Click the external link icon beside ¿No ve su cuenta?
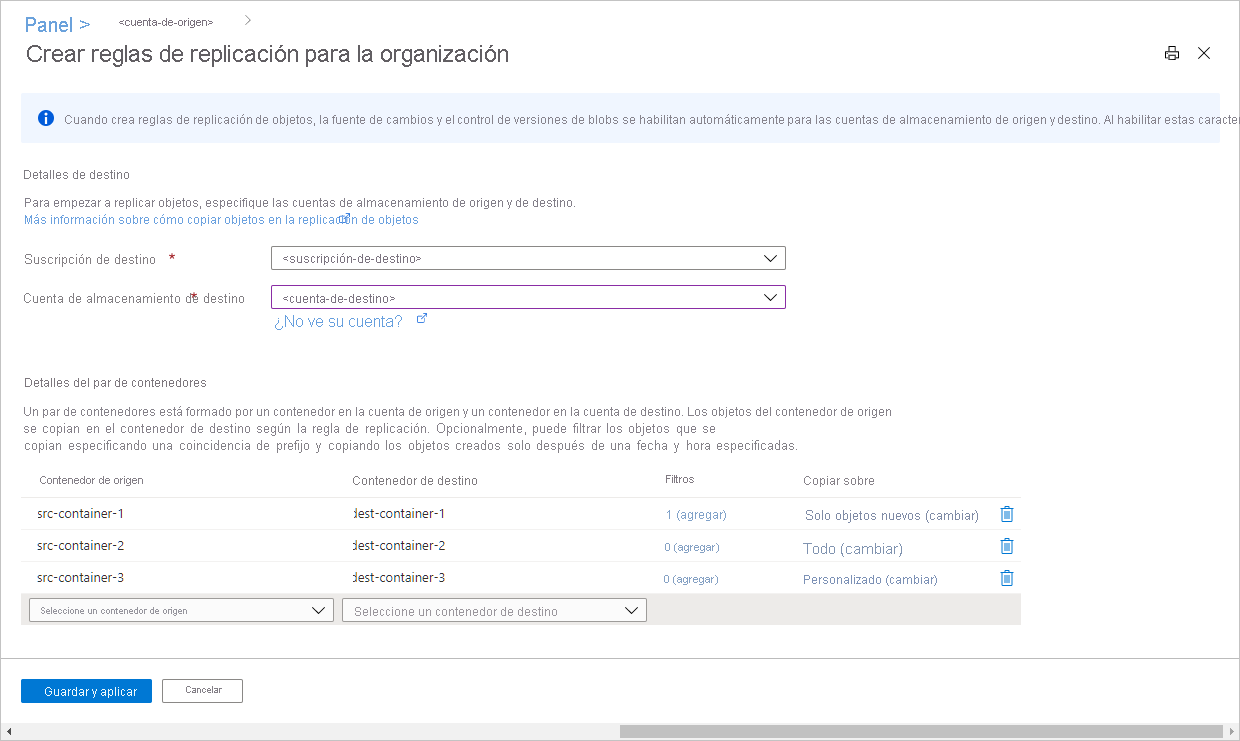Screen dimensions: 1240x741 [420, 318]
